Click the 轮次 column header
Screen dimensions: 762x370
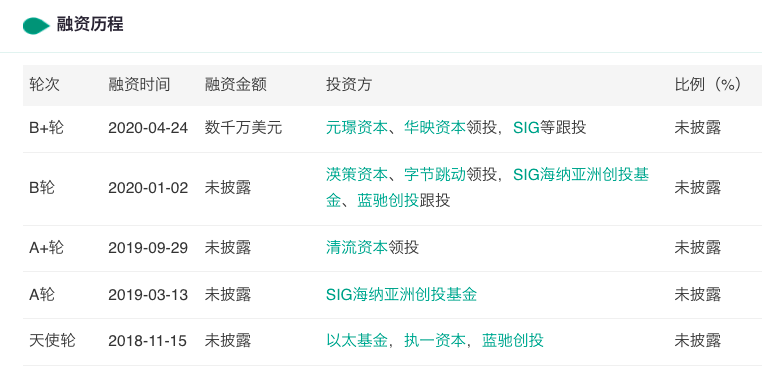(45, 85)
